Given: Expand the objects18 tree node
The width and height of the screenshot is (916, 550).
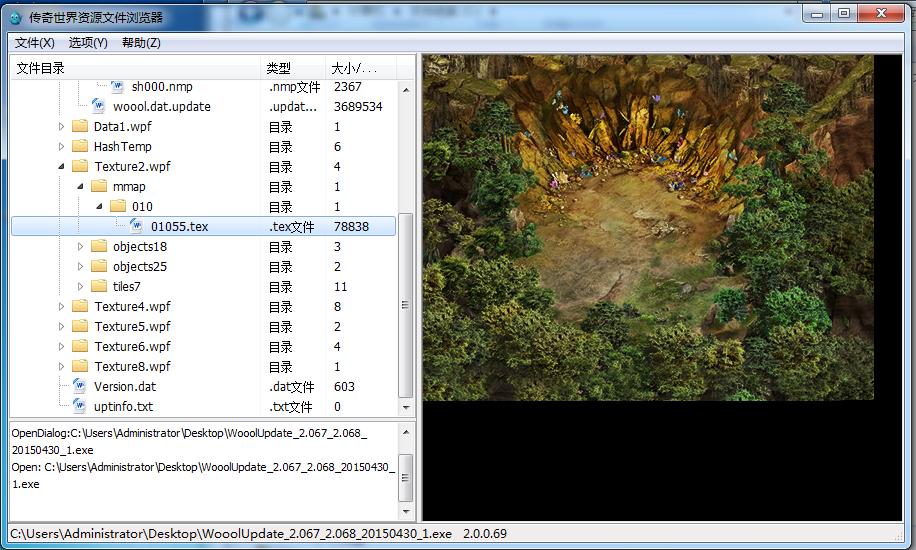Looking at the screenshot, I should tap(81, 246).
